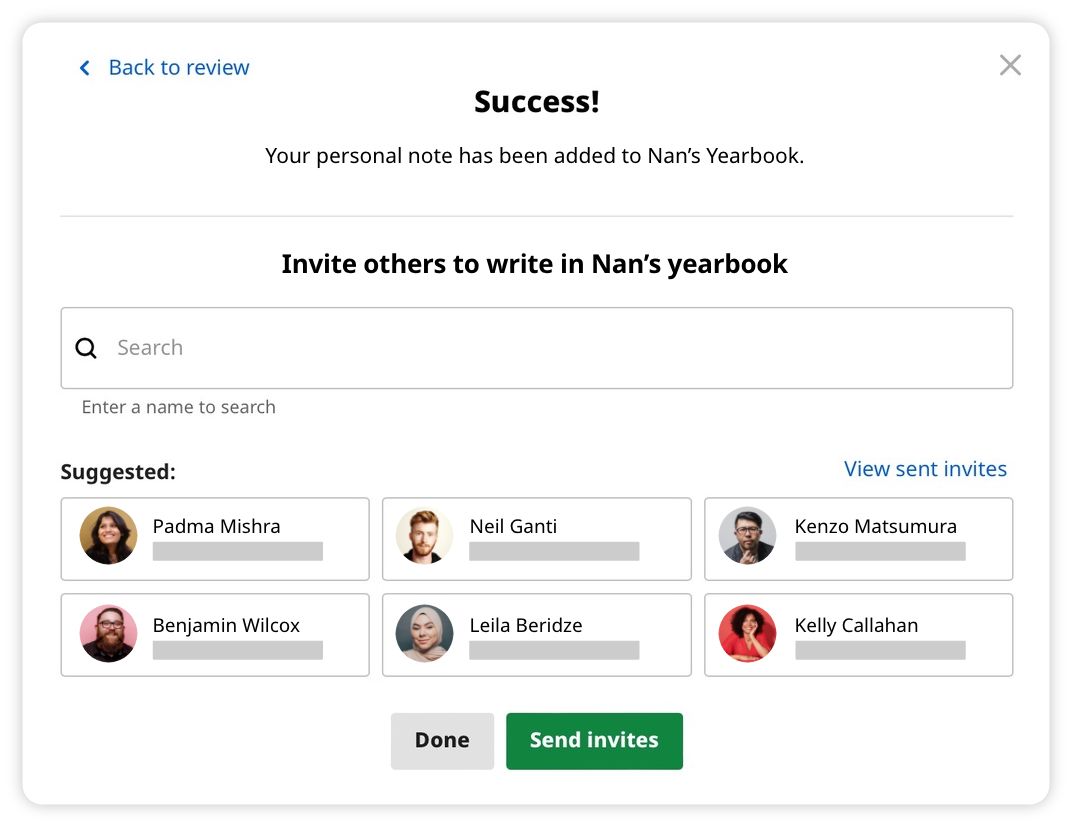
Task: Click the green Send invites button
Action: 594,741
